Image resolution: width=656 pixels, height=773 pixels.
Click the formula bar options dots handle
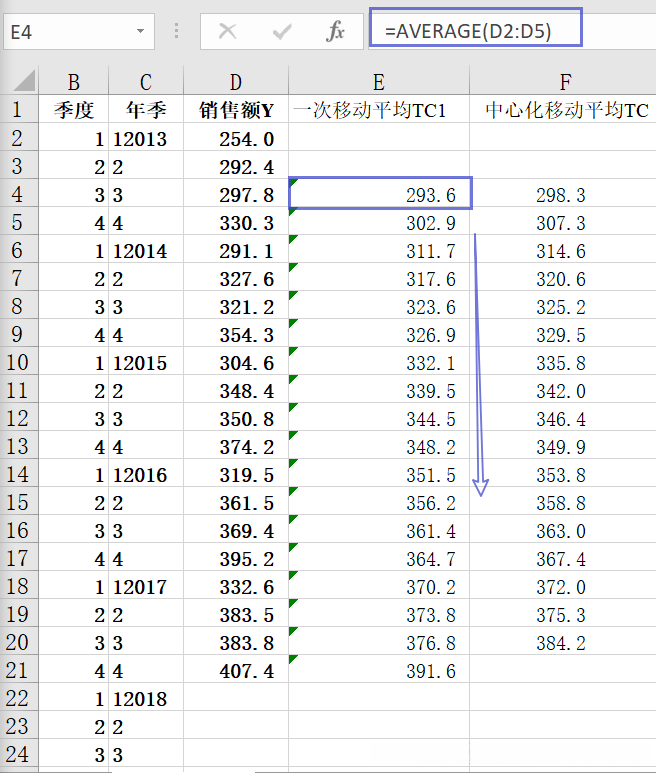176,31
